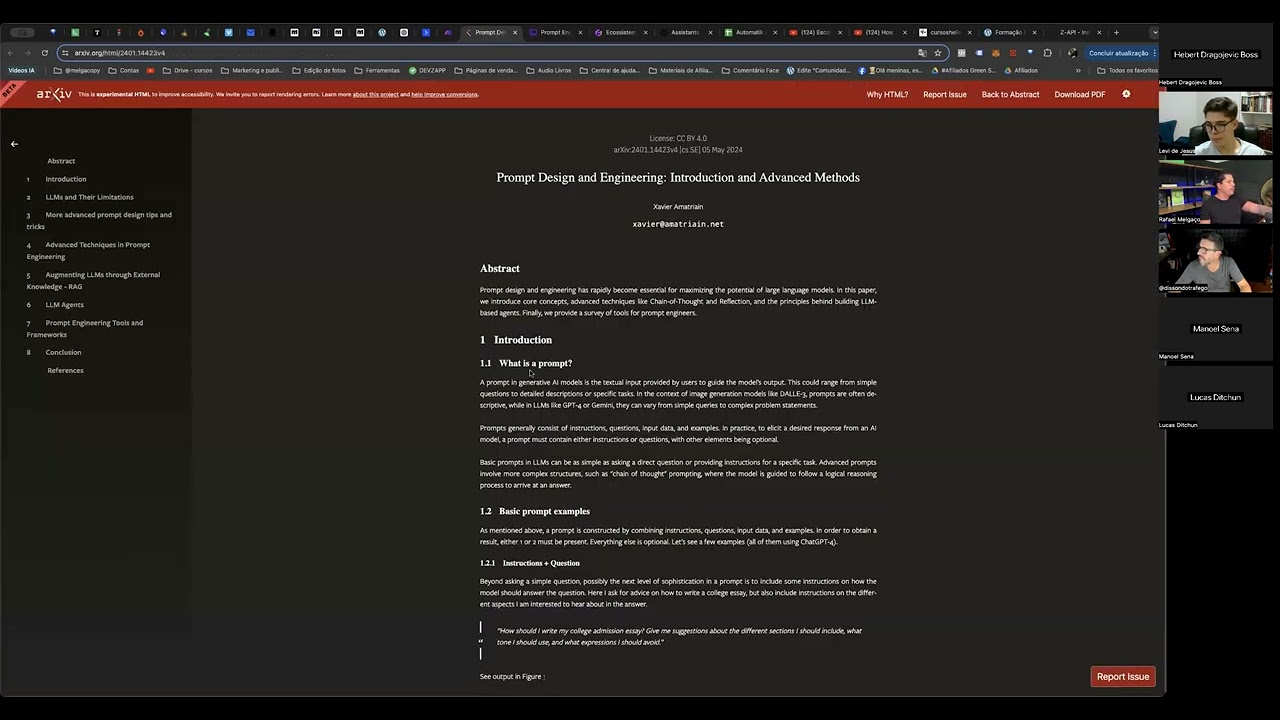Go to Introduction sidebar entry

pos(66,179)
